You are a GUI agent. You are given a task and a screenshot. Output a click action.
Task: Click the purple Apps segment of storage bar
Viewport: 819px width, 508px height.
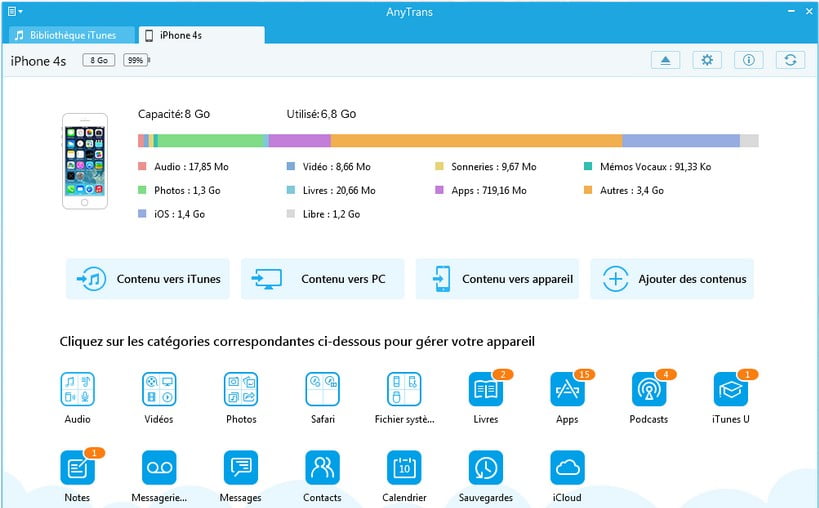300,140
